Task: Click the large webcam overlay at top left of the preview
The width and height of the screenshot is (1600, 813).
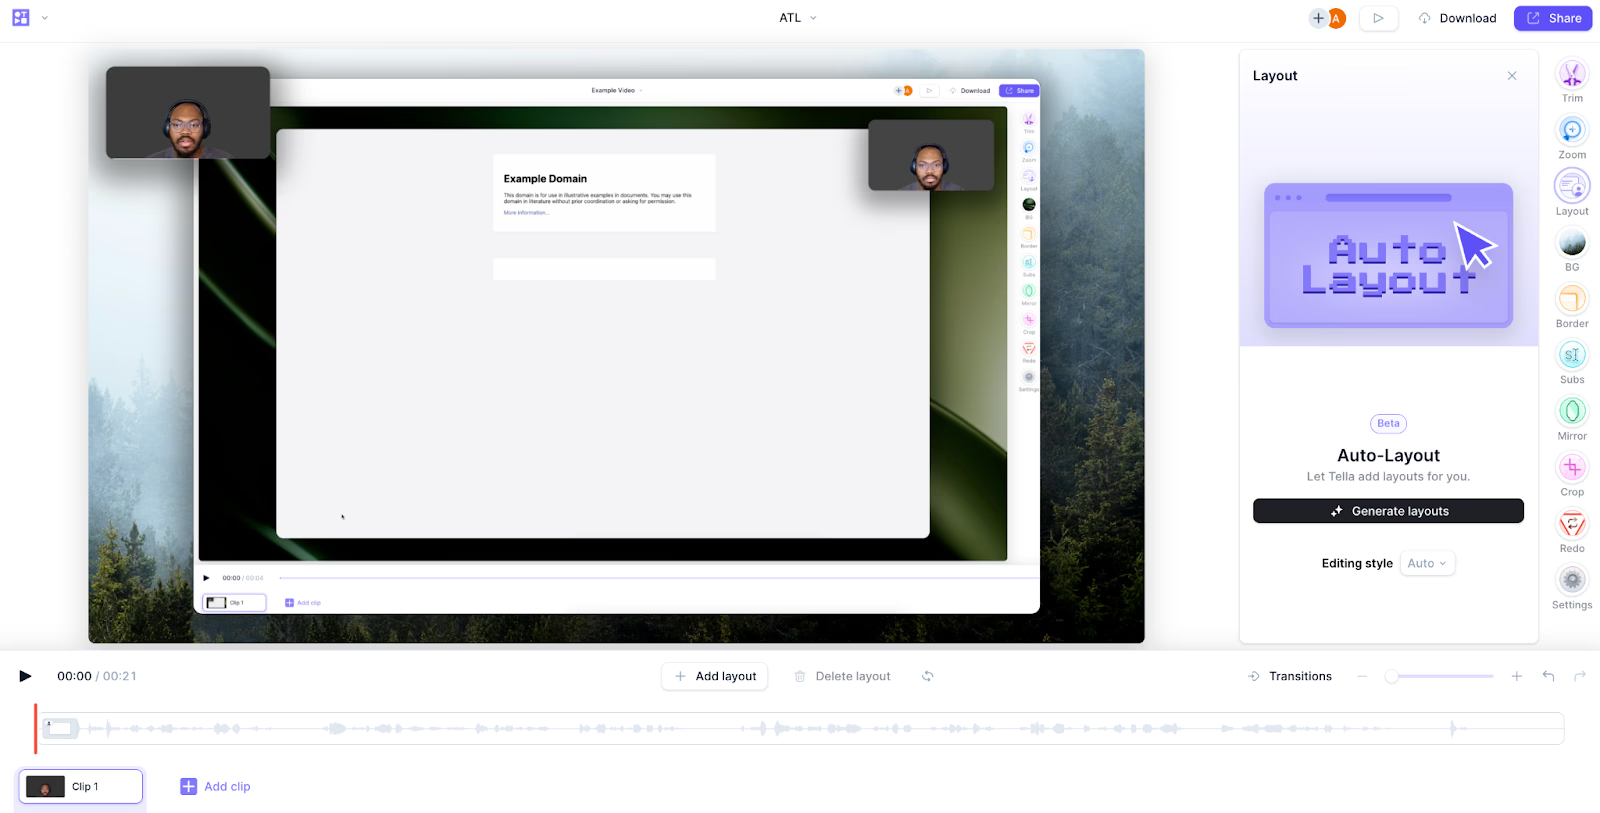Action: pos(188,112)
